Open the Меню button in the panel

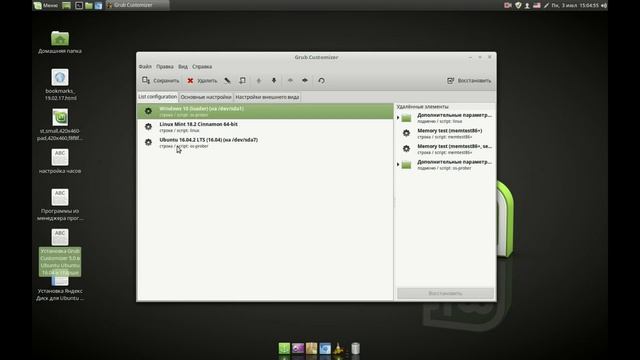(x=46, y=5)
